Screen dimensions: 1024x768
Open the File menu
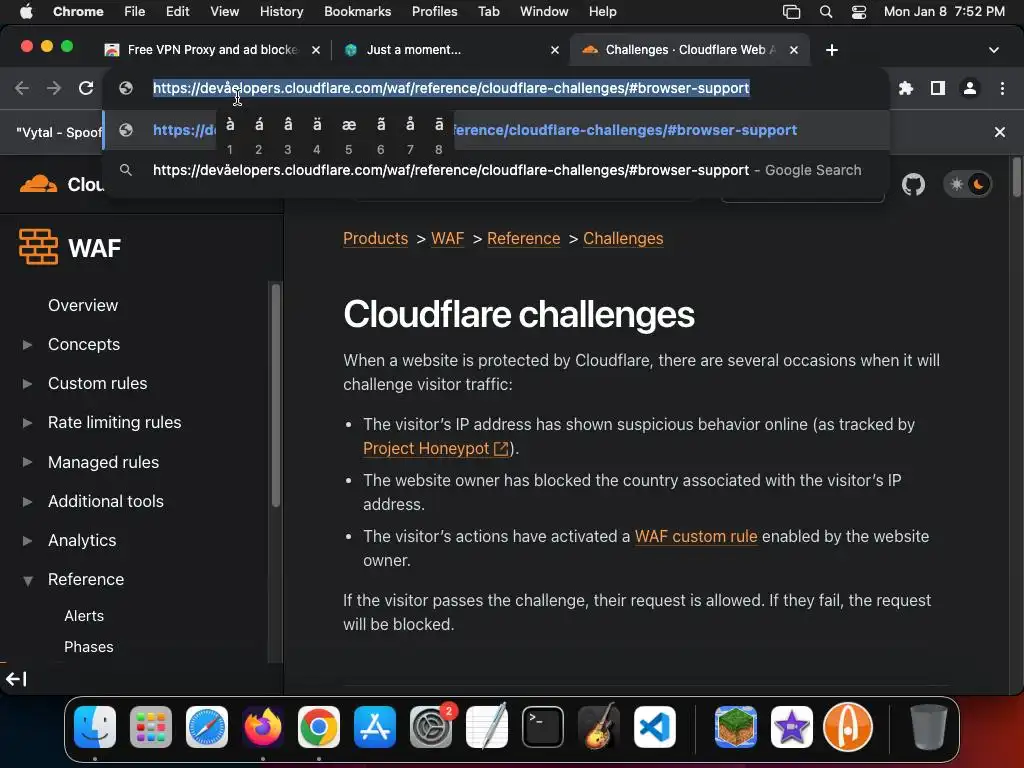(x=135, y=12)
